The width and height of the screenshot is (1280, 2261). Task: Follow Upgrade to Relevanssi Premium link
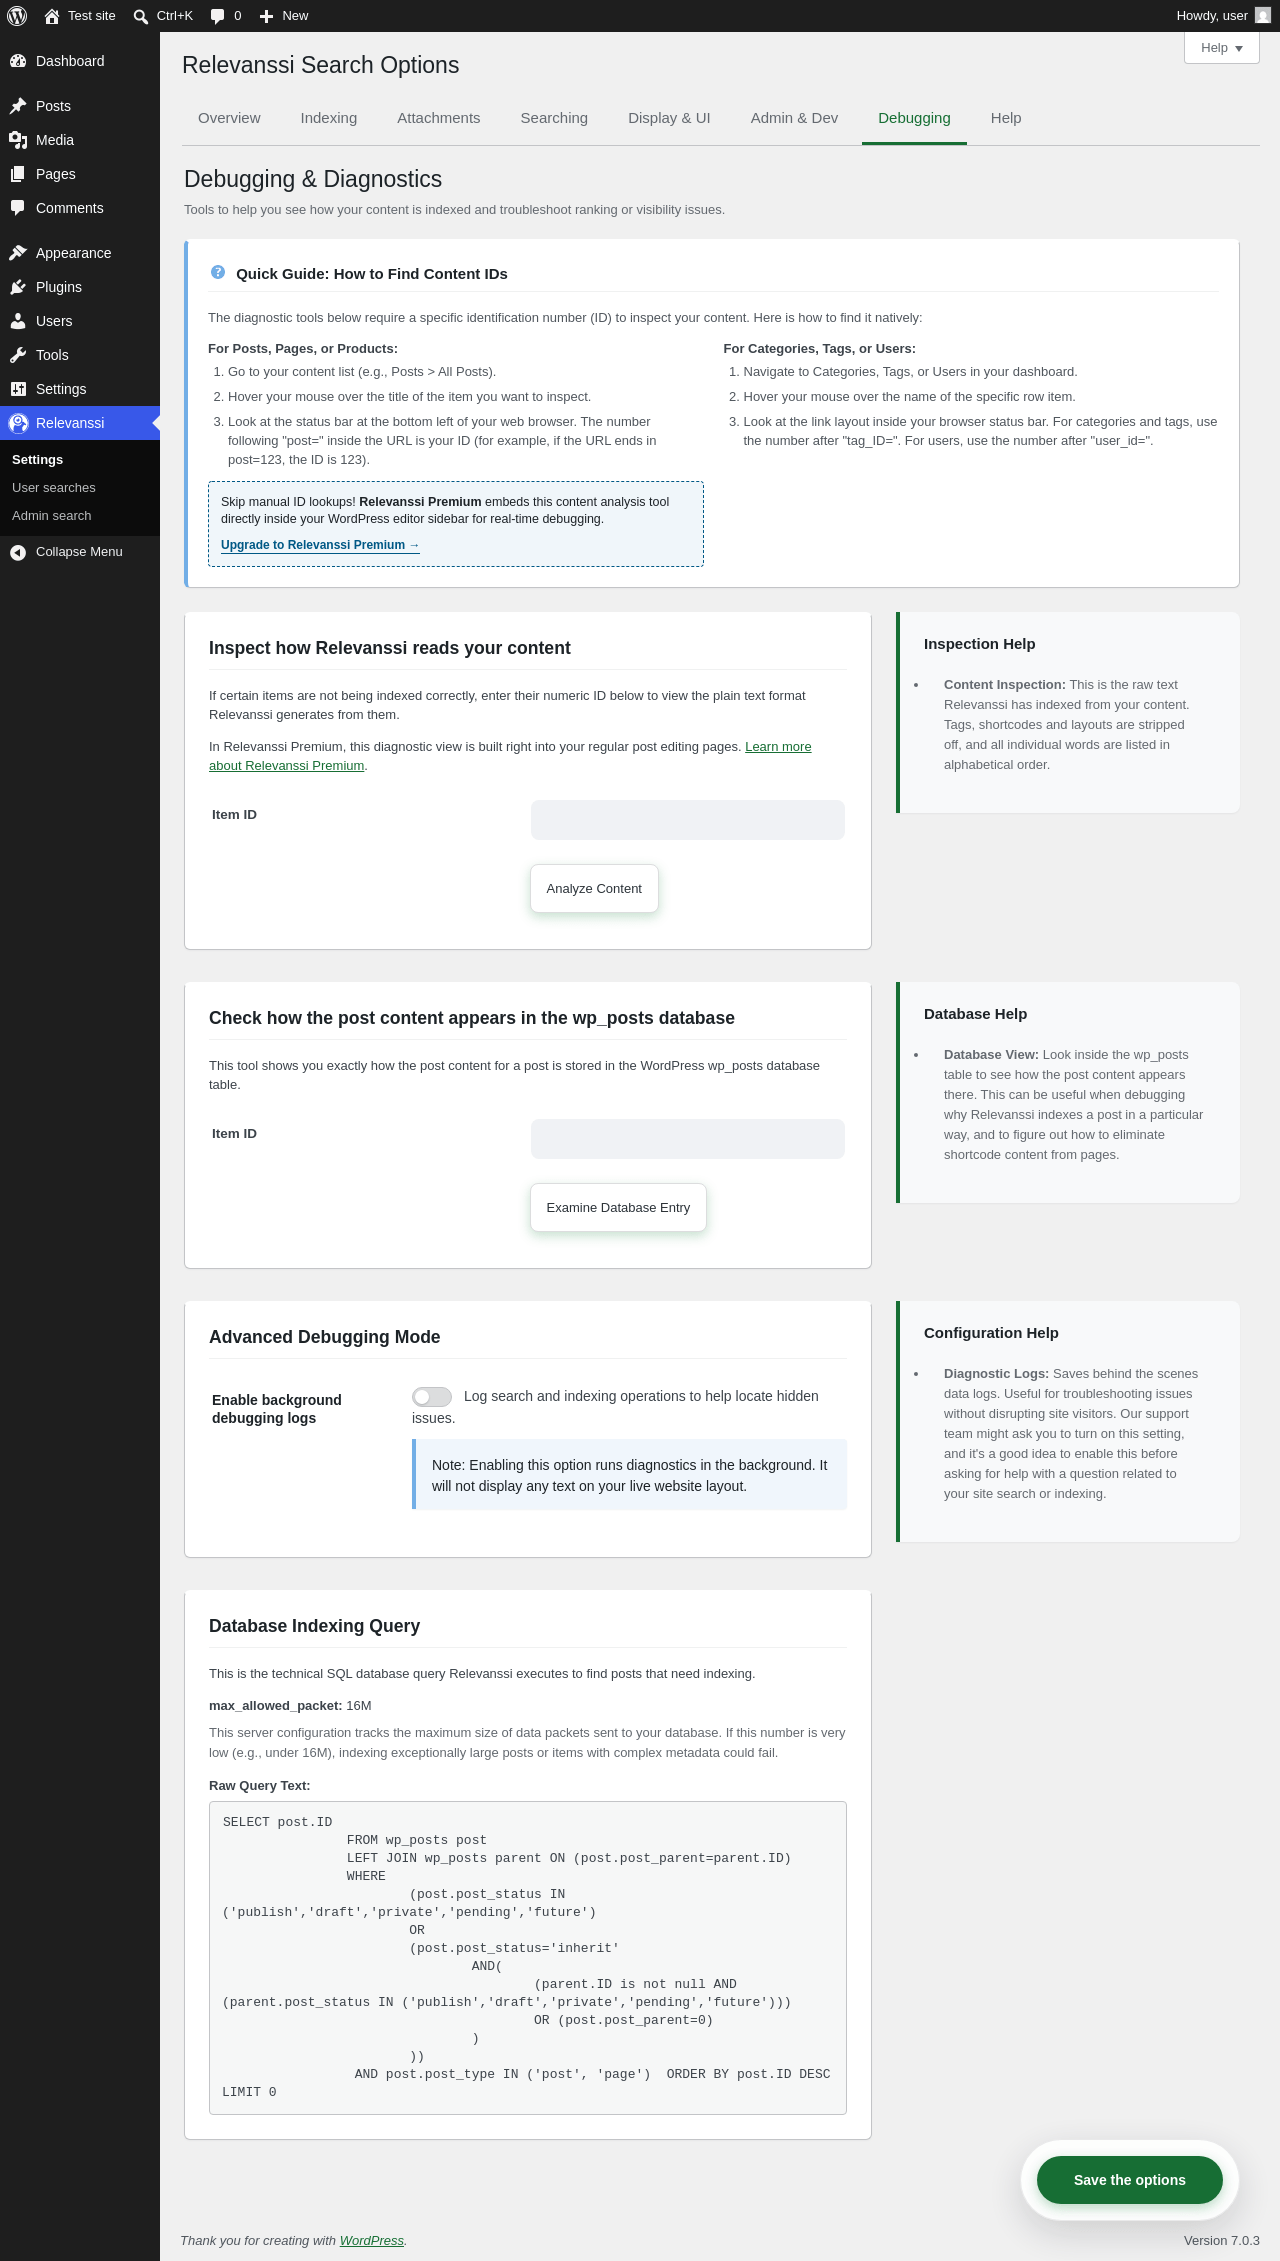coord(320,545)
